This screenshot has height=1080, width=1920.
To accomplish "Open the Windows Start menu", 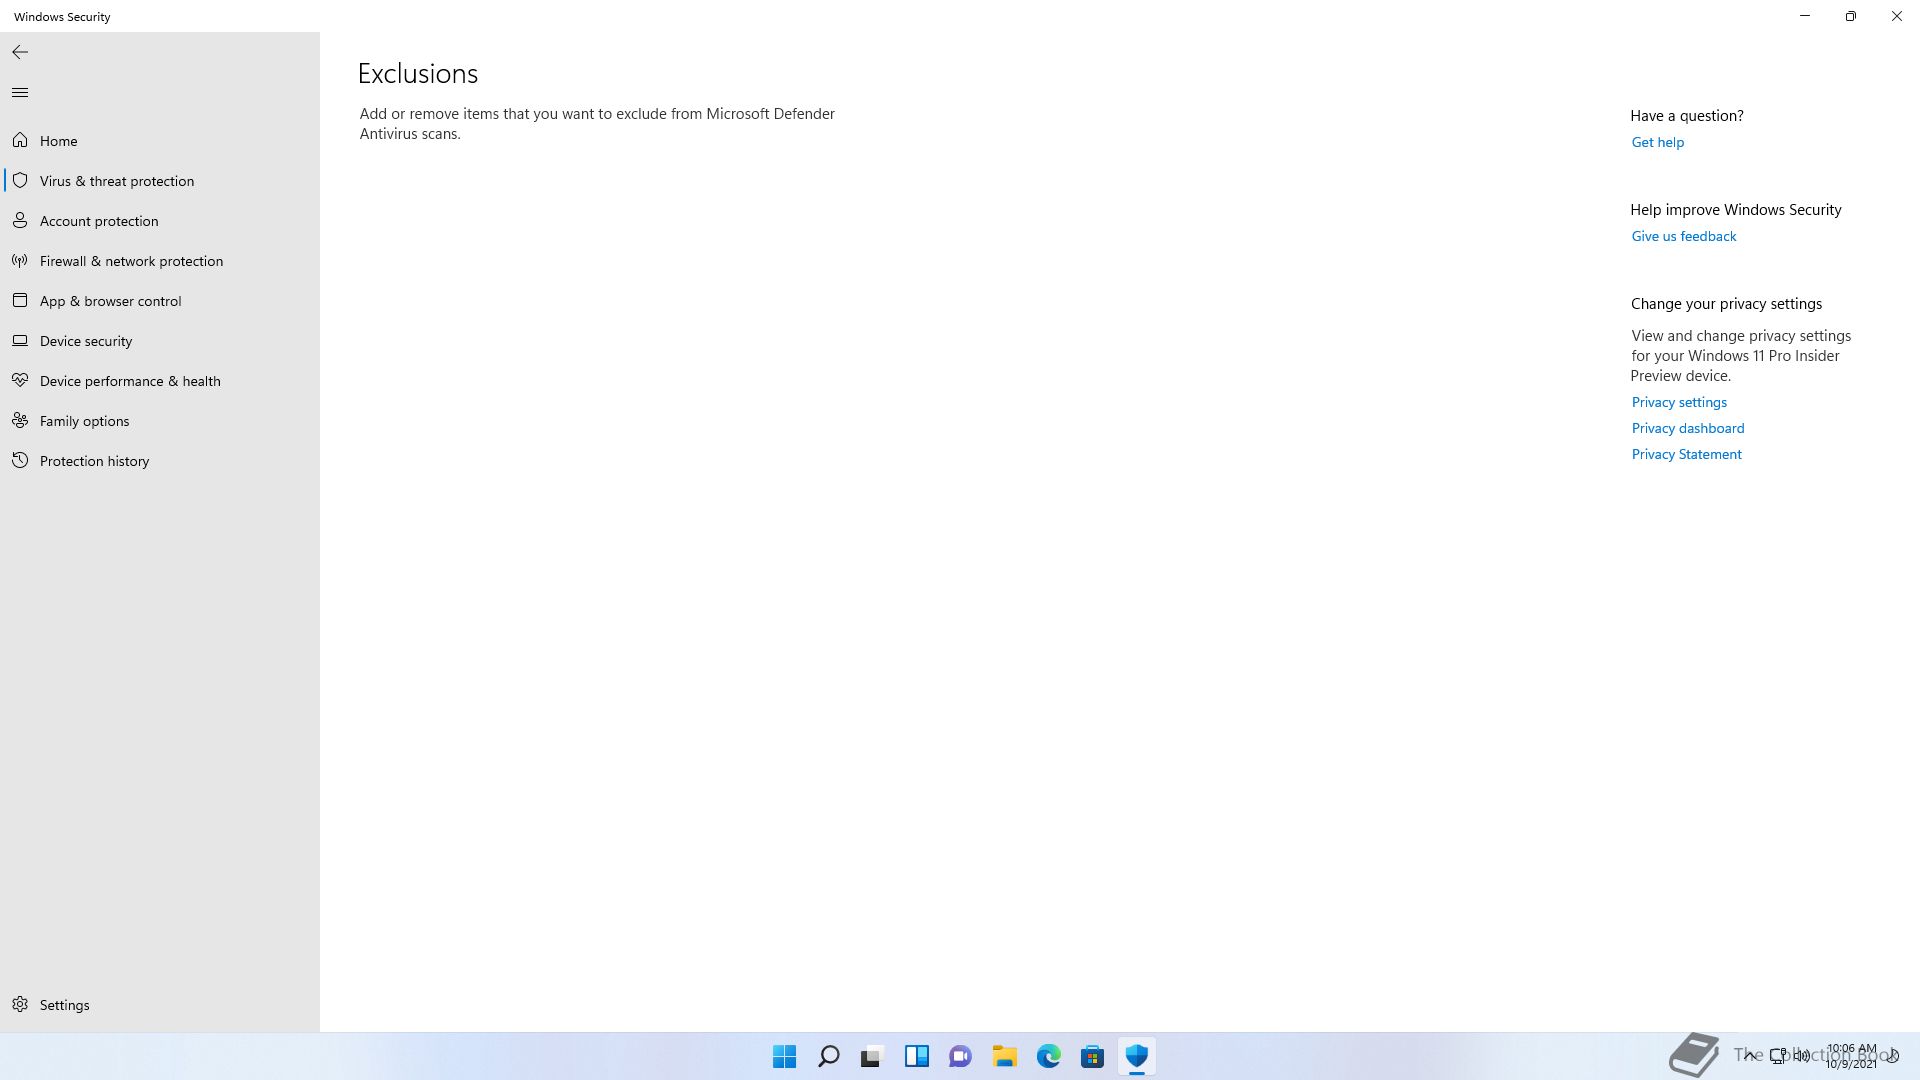I will point(785,1056).
